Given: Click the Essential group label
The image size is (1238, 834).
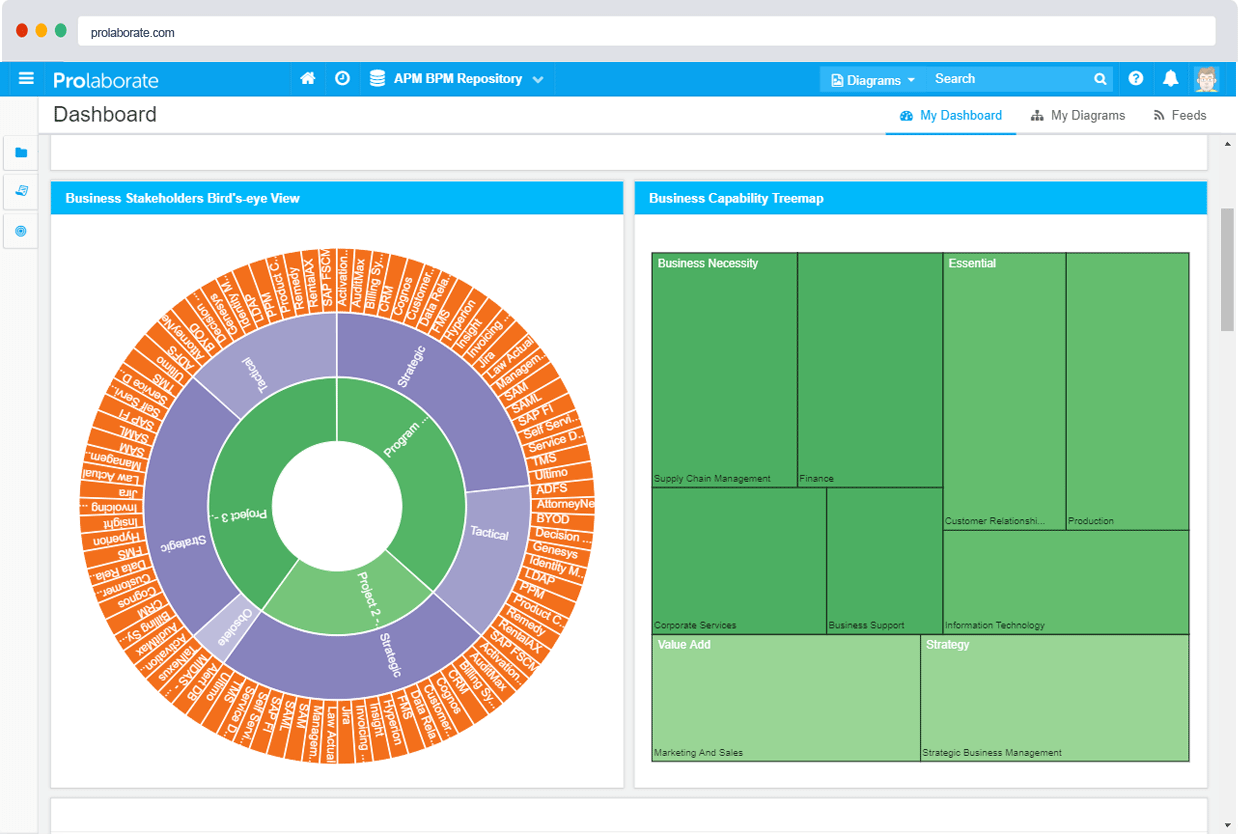Looking at the screenshot, I should pos(972,264).
